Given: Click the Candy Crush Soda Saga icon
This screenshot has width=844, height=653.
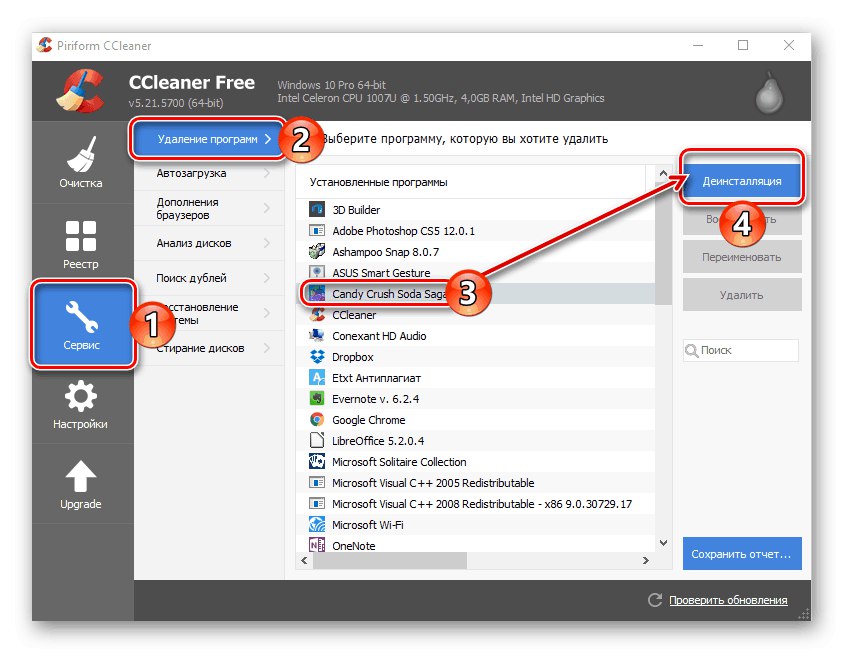Looking at the screenshot, I should (x=316, y=293).
